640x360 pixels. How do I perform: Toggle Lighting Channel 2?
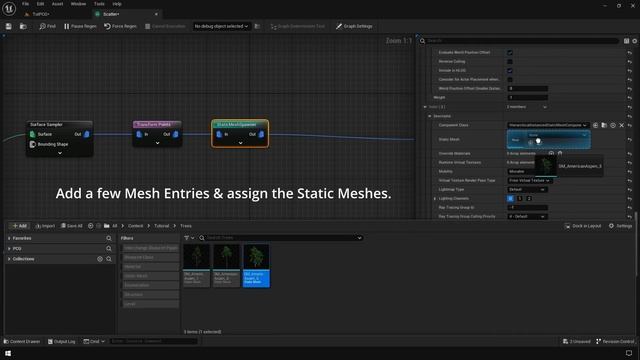pos(529,198)
